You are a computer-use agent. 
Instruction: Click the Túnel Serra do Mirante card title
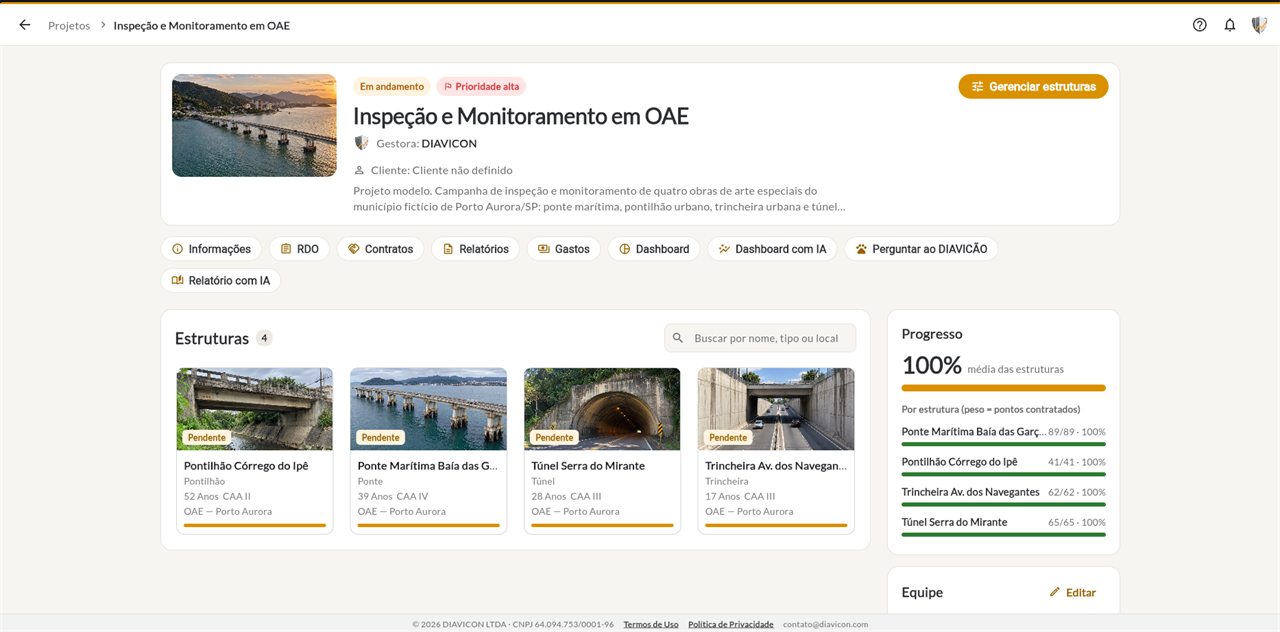tap(588, 466)
